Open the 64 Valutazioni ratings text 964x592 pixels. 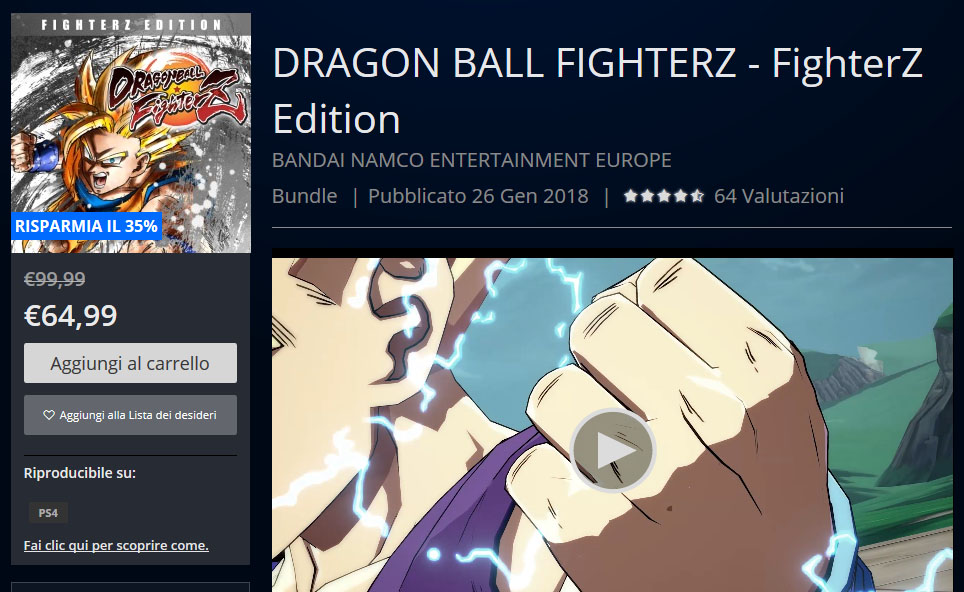coord(779,196)
